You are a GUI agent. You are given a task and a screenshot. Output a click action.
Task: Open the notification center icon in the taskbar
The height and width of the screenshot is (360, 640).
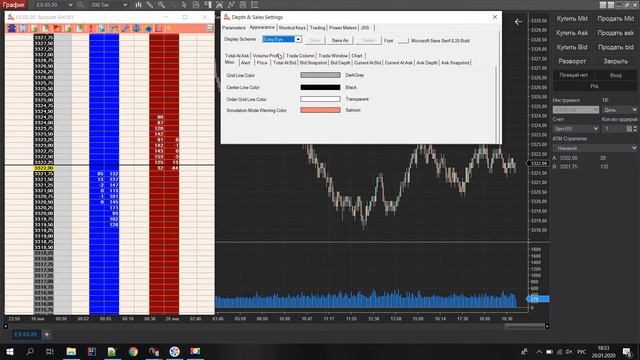click(627, 351)
